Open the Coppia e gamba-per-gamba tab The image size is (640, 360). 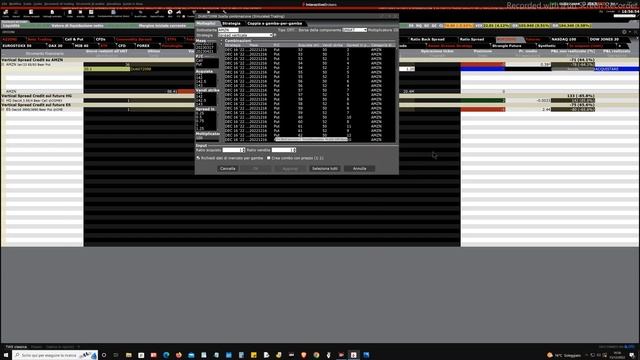tap(275, 23)
